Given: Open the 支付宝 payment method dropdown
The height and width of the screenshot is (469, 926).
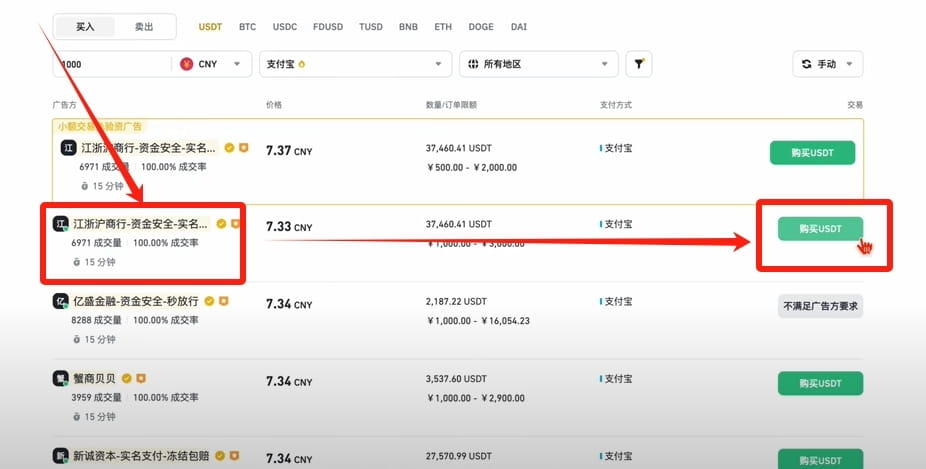Looking at the screenshot, I should [x=356, y=64].
